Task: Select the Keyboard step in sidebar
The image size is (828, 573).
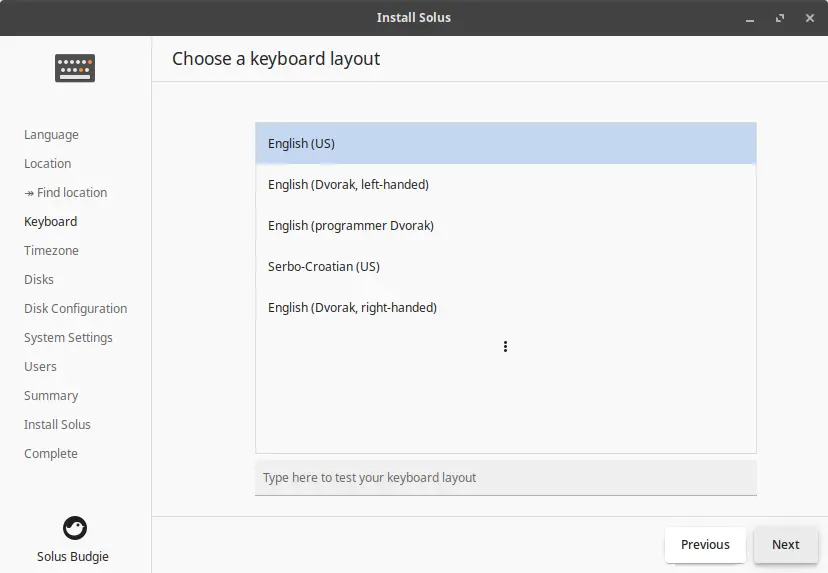Action: [x=51, y=222]
